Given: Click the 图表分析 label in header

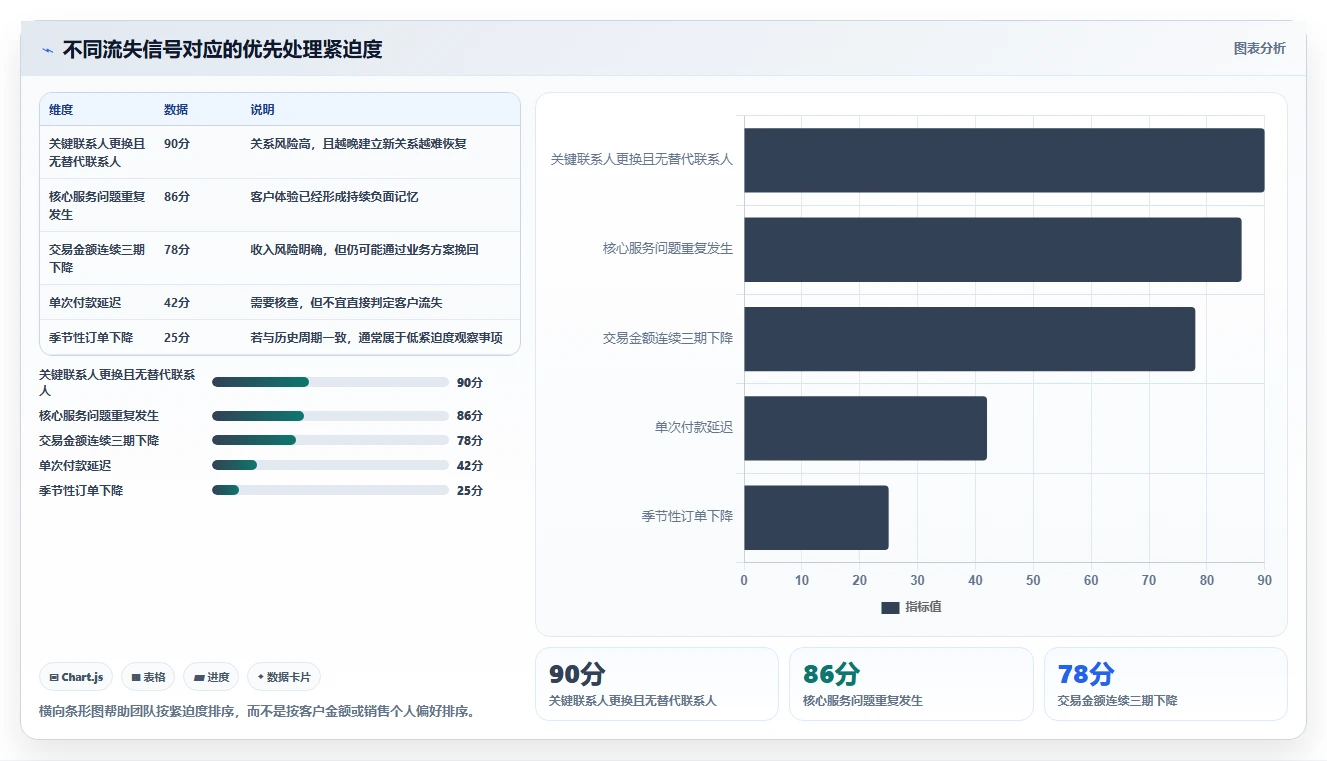Looking at the screenshot, I should [x=1260, y=48].
